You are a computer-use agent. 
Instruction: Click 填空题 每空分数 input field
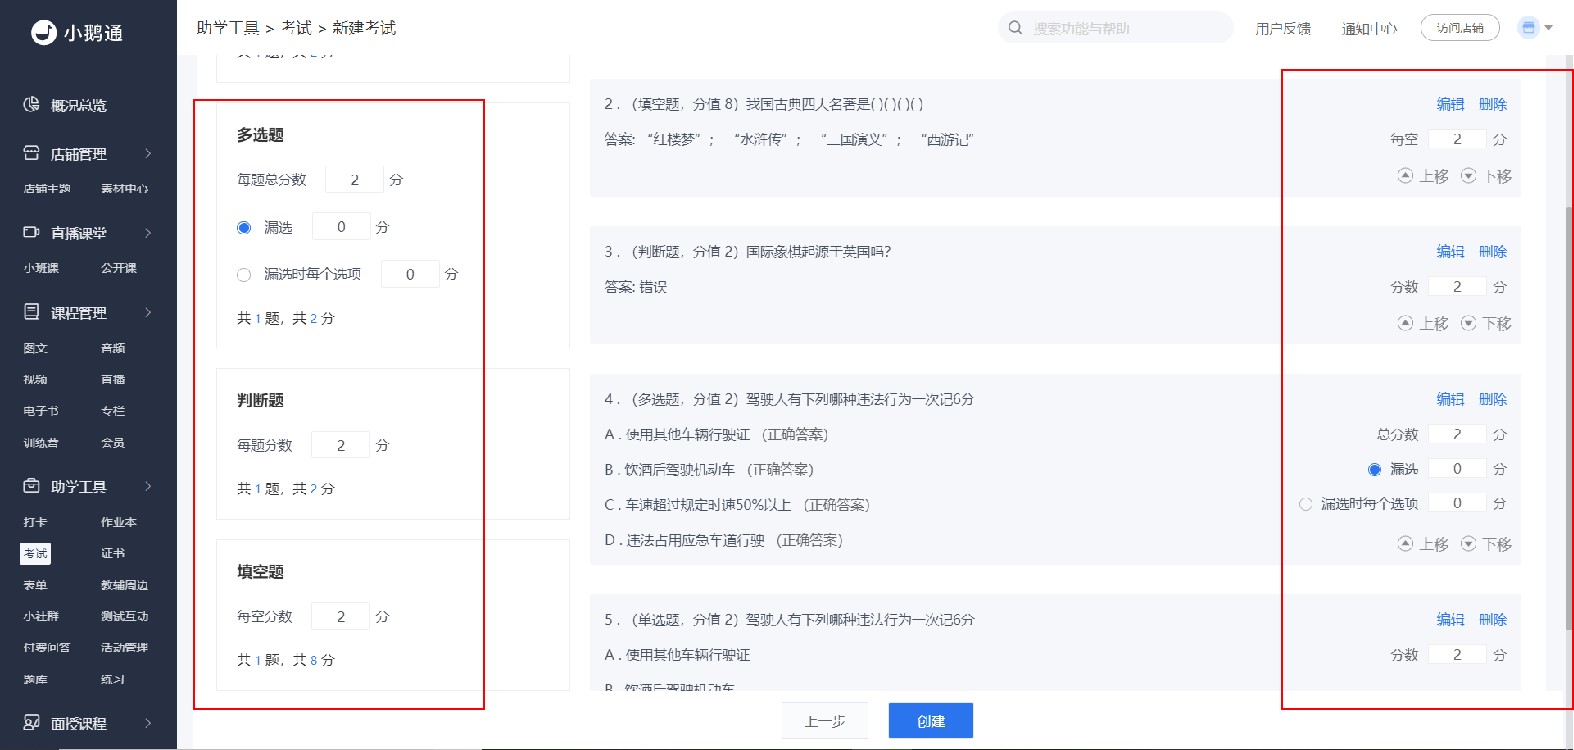coord(340,616)
